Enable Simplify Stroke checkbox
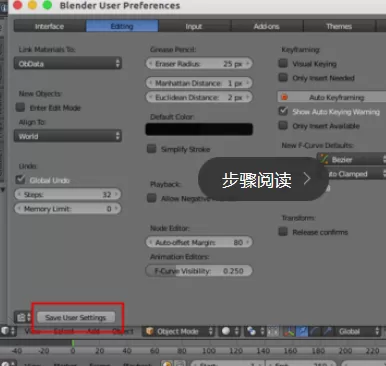 152,149
